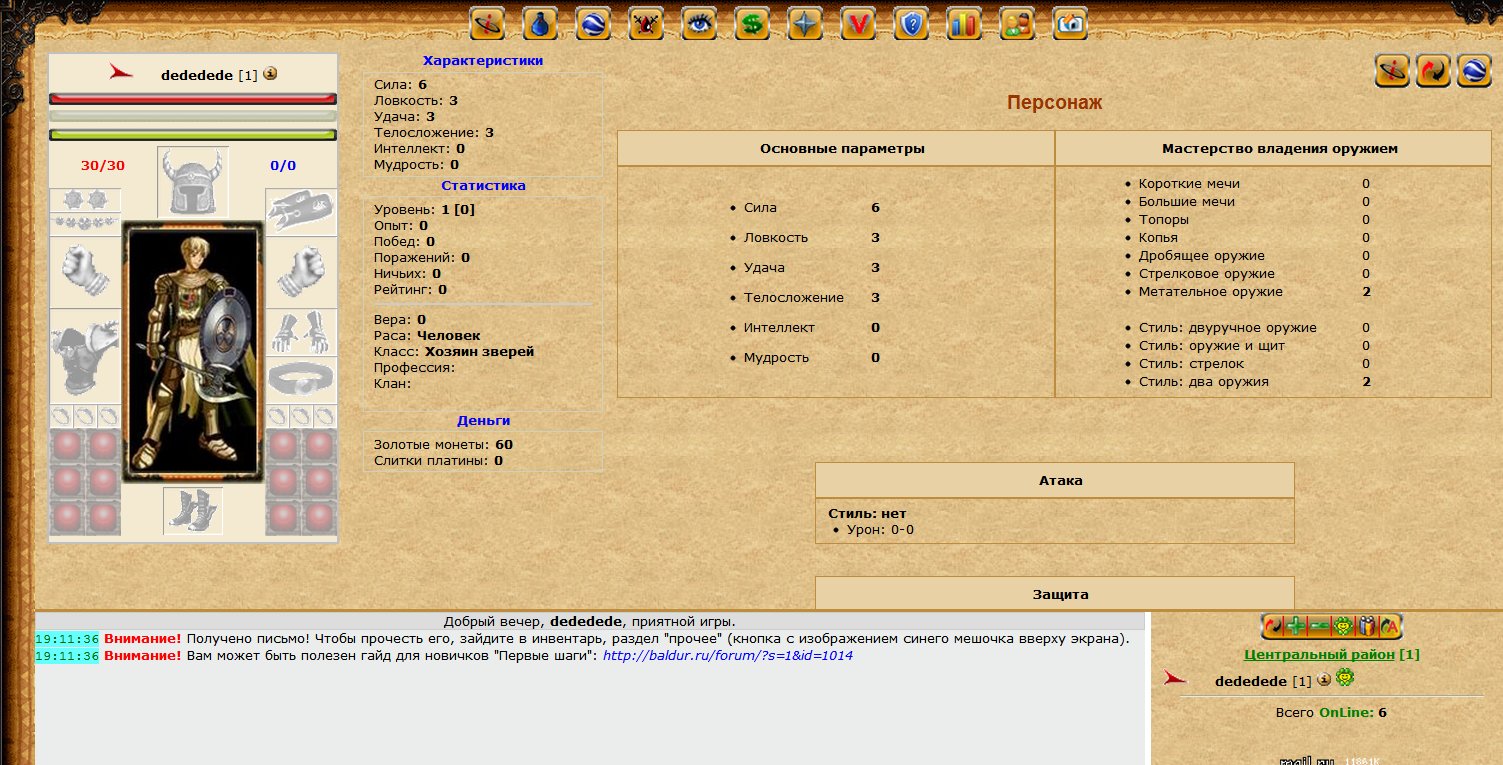Click the empty helmet equipment slot
The height and width of the screenshot is (765, 1503).
pos(193,181)
